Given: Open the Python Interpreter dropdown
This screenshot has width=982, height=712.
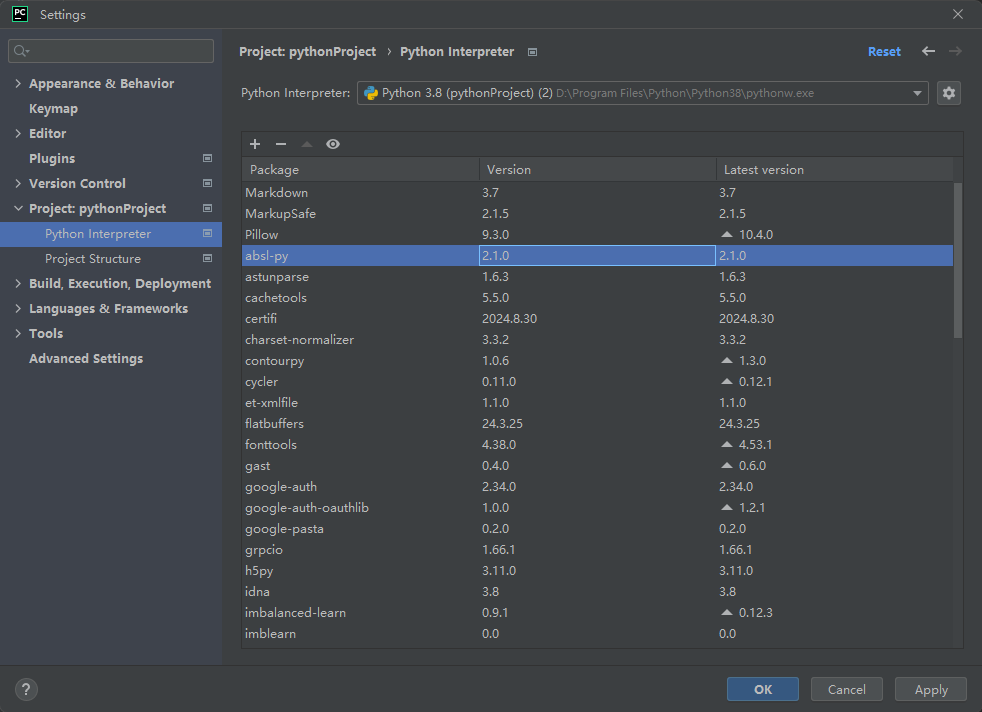Looking at the screenshot, I should pyautogui.click(x=643, y=93).
